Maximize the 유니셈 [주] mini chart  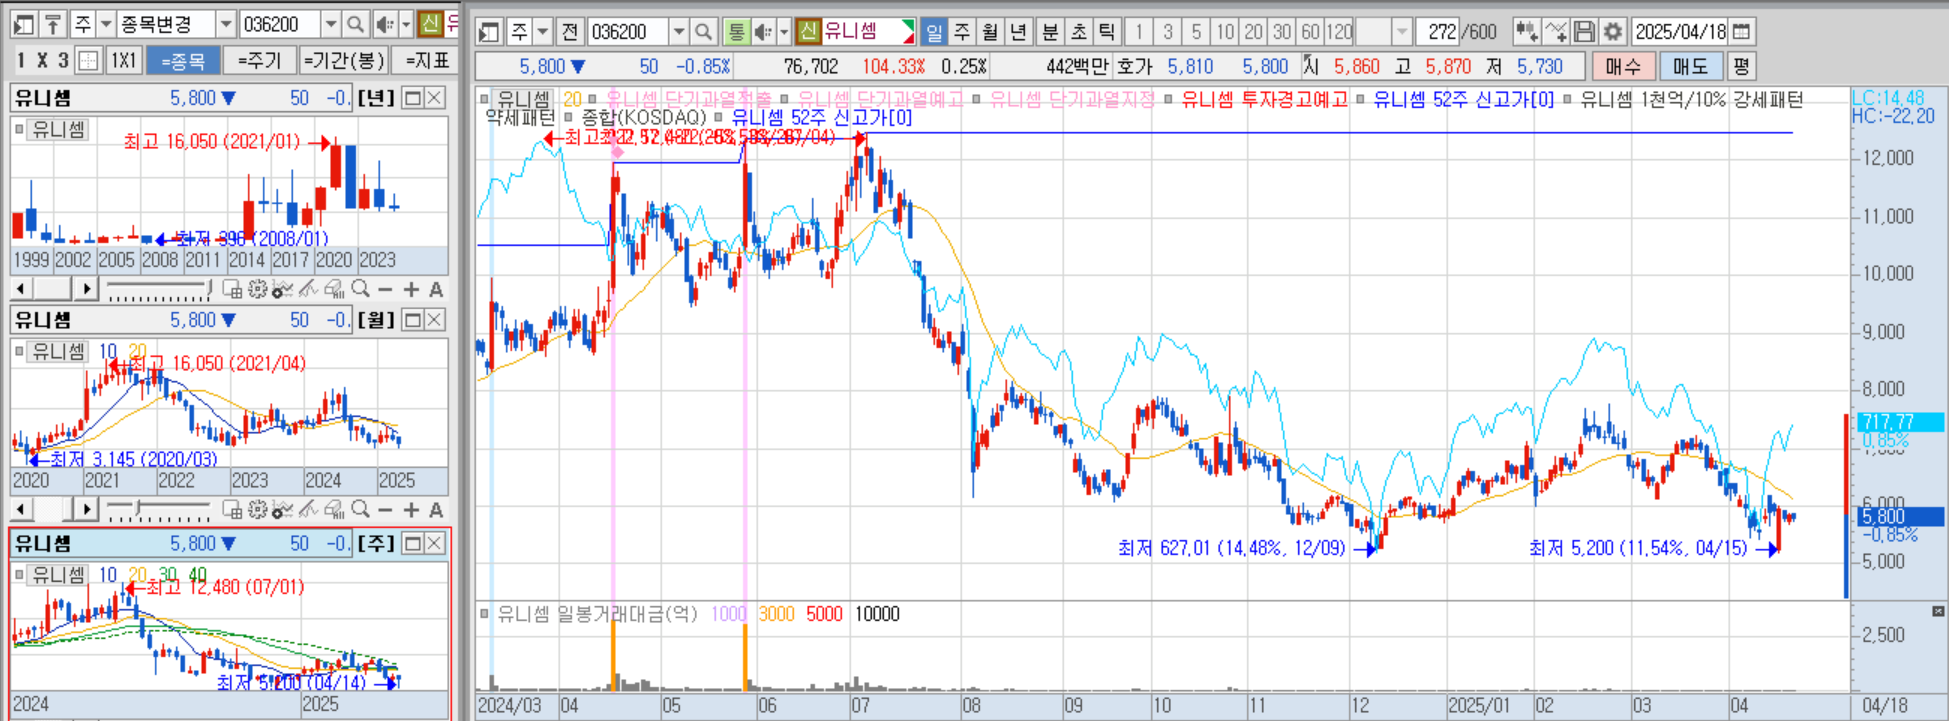[x=412, y=543]
